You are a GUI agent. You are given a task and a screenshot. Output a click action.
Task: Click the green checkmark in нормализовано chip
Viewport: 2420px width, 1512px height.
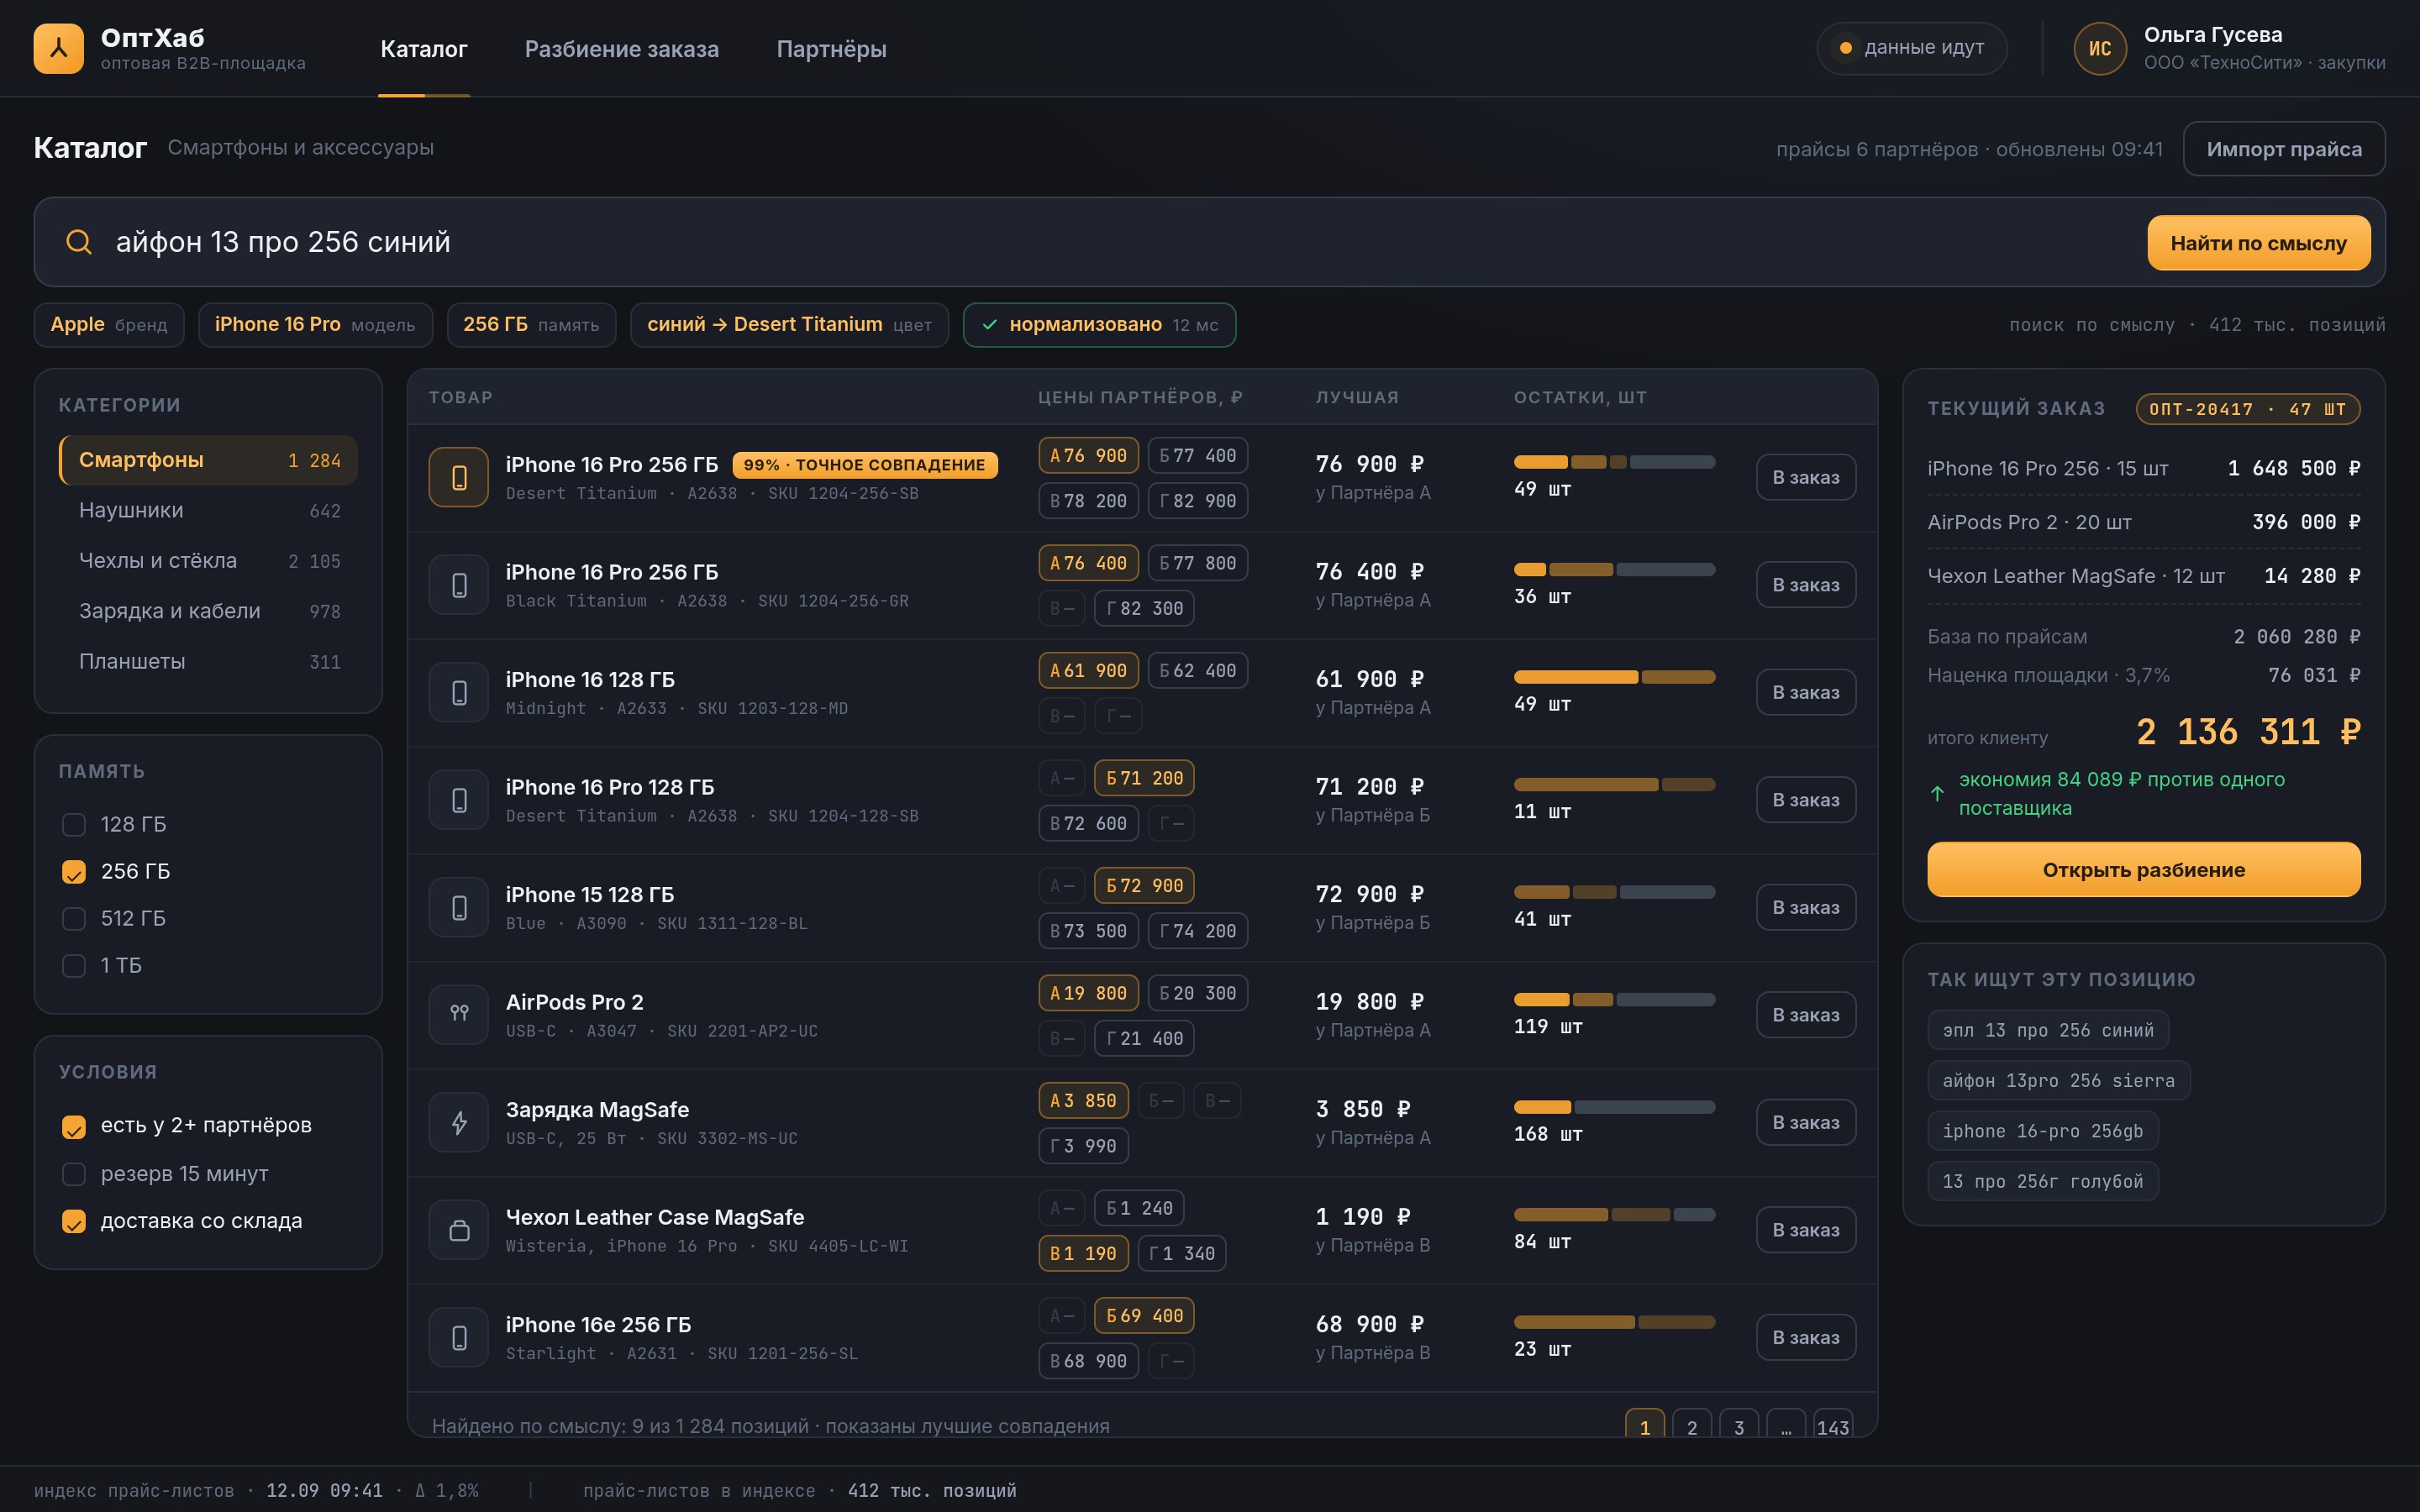990,325
